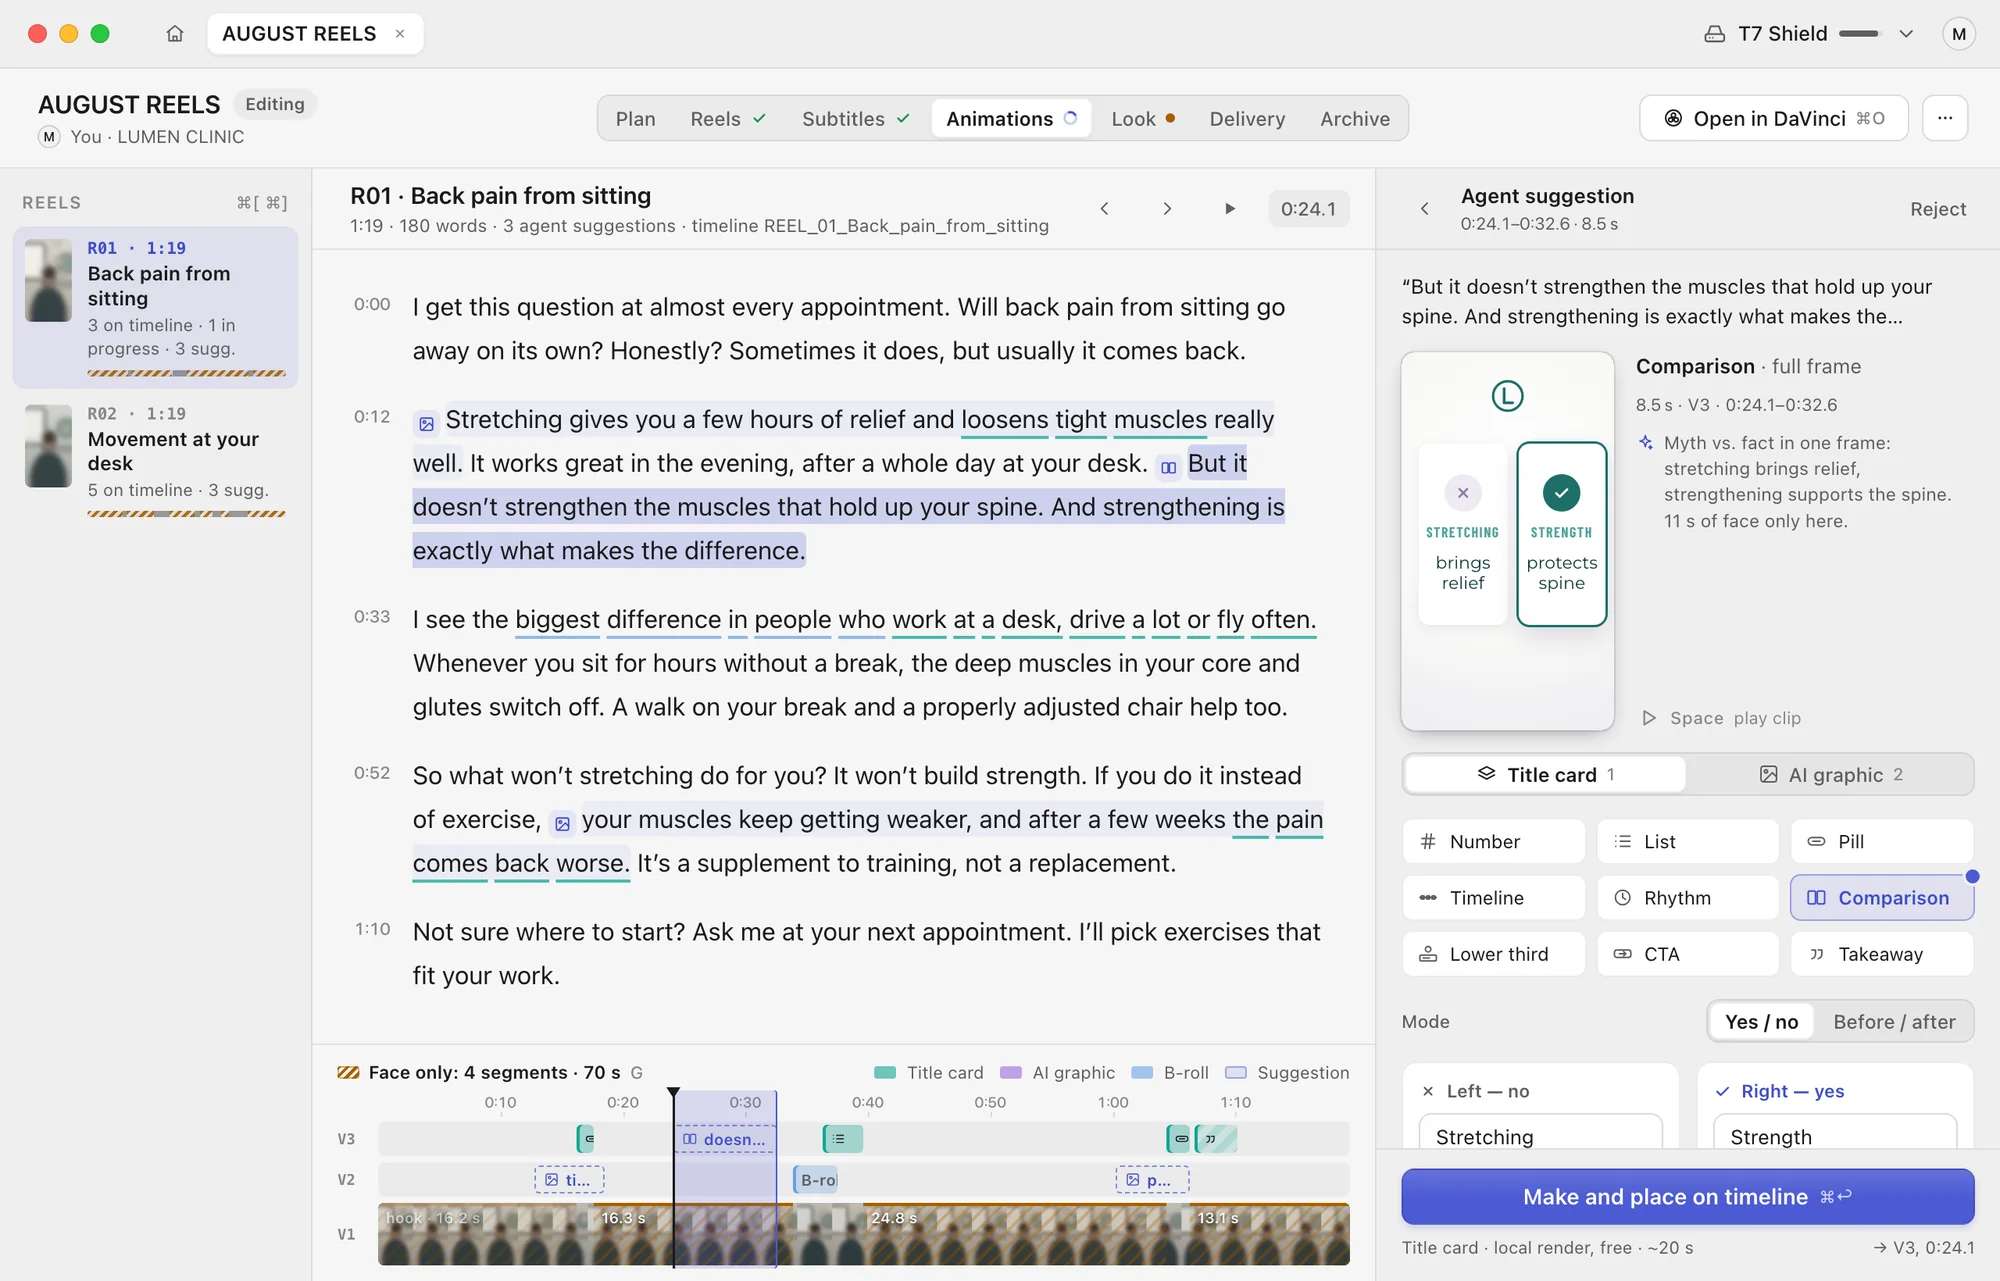Play the reel from header
The height and width of the screenshot is (1281, 2000).
pos(1229,209)
